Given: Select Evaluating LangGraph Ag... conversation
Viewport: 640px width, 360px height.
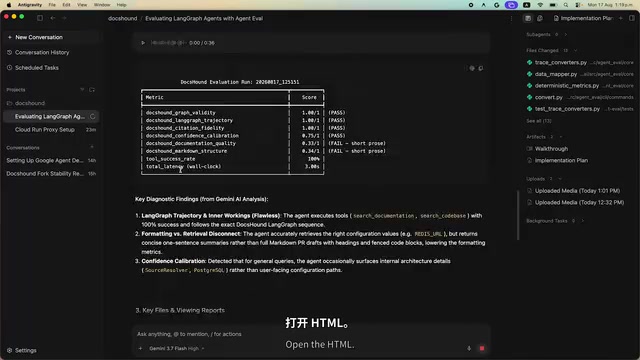Looking at the screenshot, I should [51, 116].
